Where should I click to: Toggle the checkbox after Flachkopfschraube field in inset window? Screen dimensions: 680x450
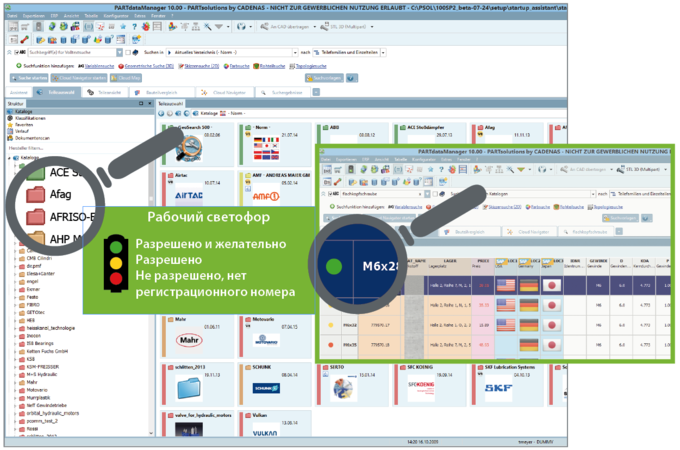click(x=435, y=194)
